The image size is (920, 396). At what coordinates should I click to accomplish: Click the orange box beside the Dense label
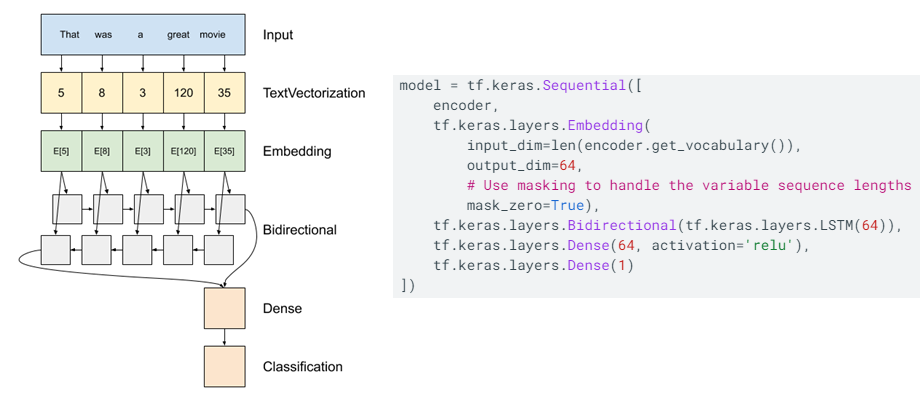coord(224,308)
